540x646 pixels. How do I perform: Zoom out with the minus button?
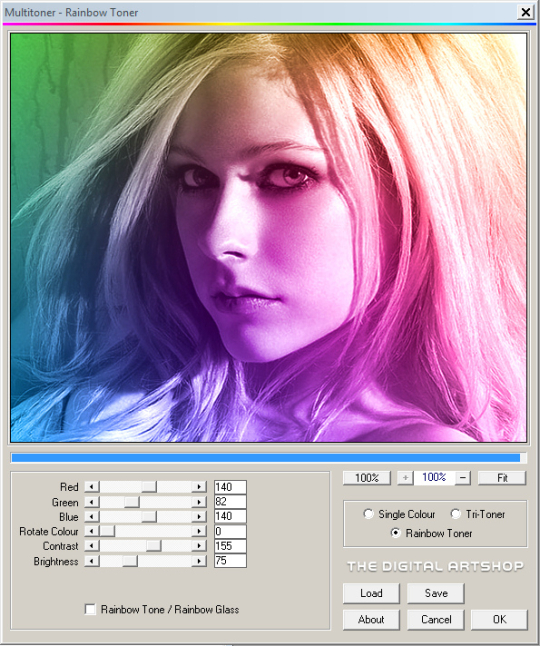[463, 478]
